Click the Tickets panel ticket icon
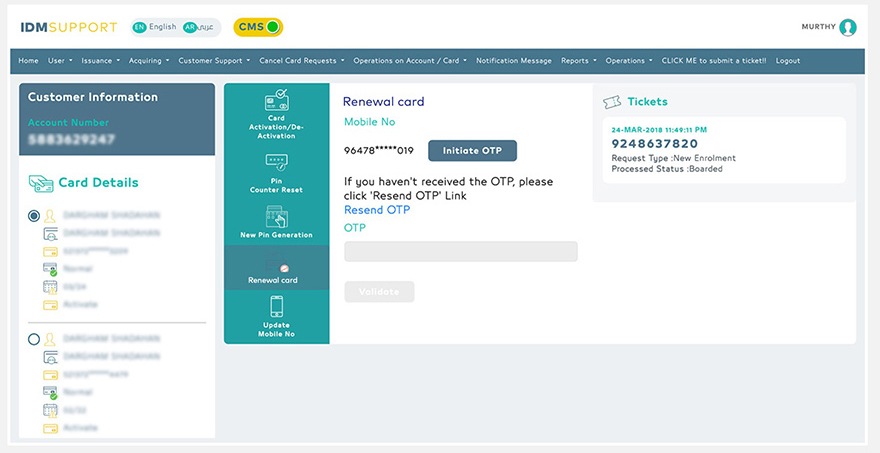This screenshot has width=880, height=453. [x=611, y=102]
